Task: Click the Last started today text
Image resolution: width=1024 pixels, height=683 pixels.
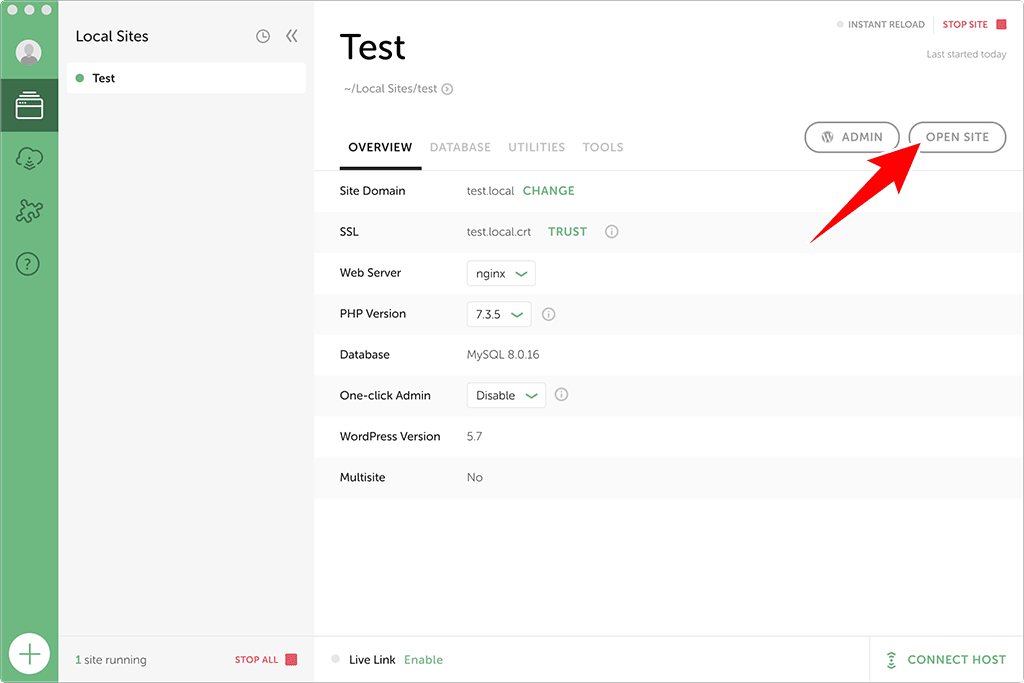Action: [x=966, y=54]
